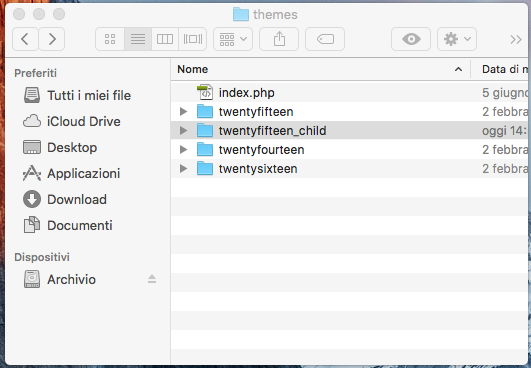Click the Quick Look eye button
This screenshot has width=531, height=368.
[411, 39]
